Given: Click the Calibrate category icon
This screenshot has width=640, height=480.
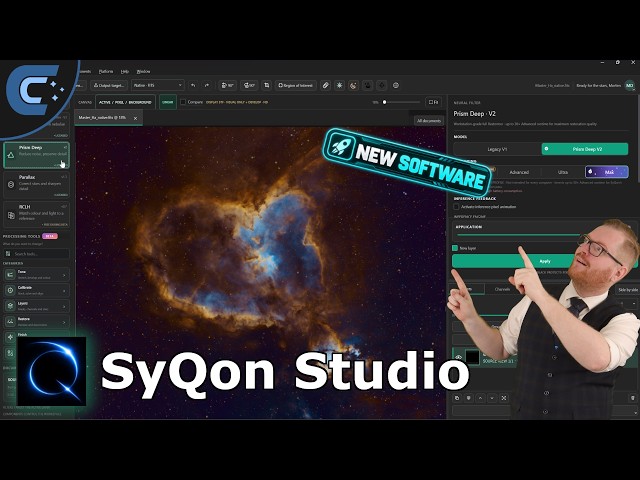Looking at the screenshot, I should point(10,290).
